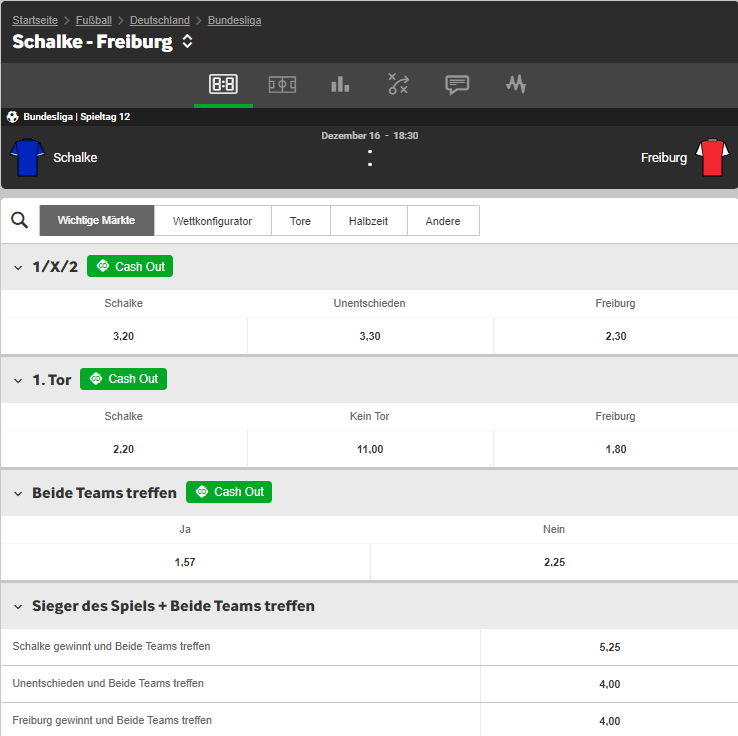Pick Schalke first goal odds 2,20

pyautogui.click(x=123, y=449)
